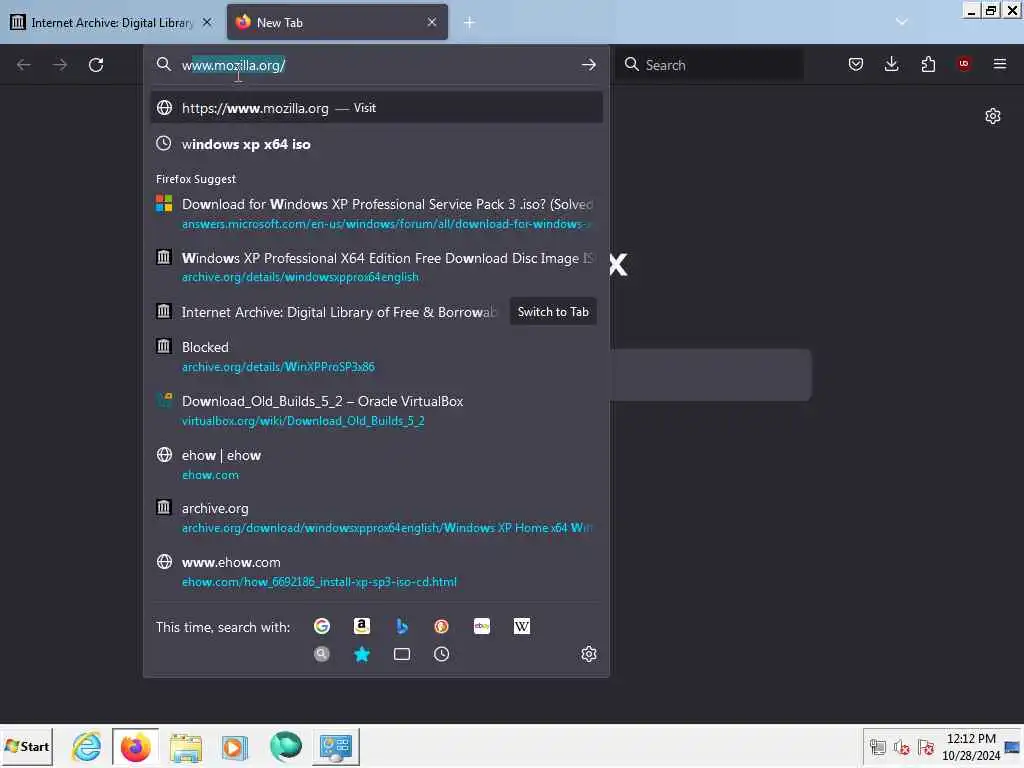Screen dimensions: 1024x768
Task: Open the Save to Pocket icon
Action: (856, 64)
